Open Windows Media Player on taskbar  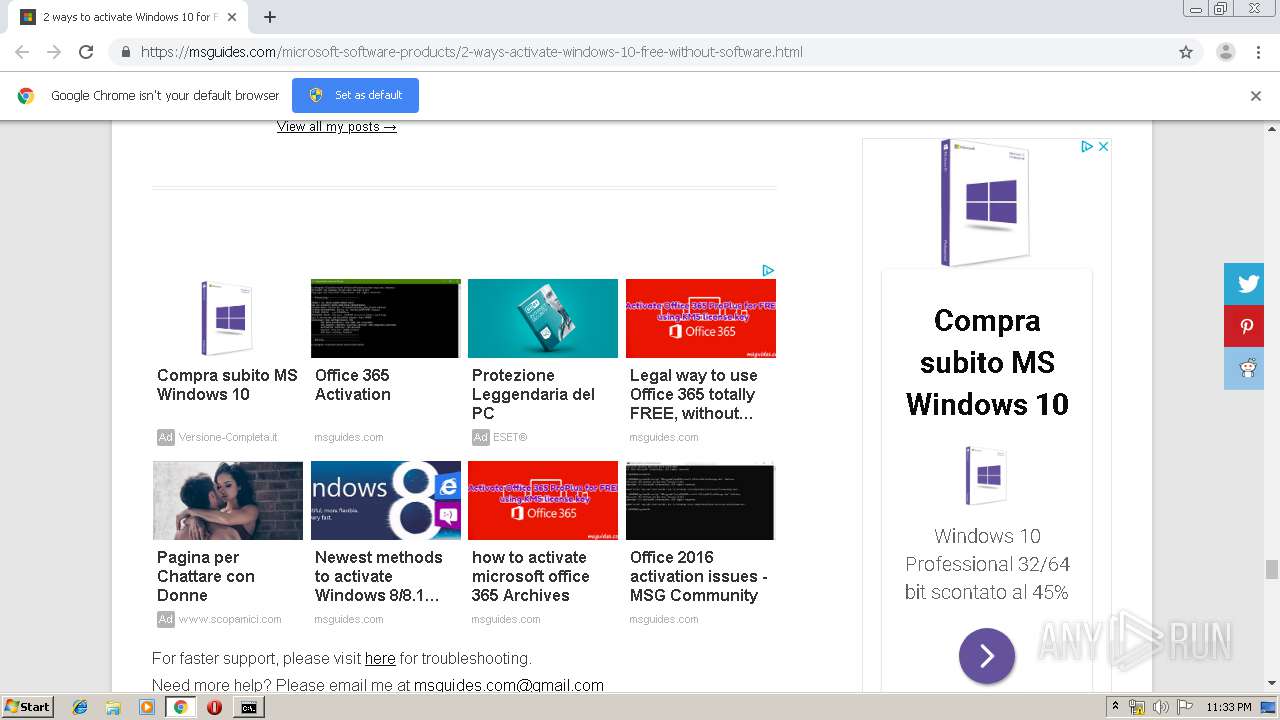pos(147,707)
